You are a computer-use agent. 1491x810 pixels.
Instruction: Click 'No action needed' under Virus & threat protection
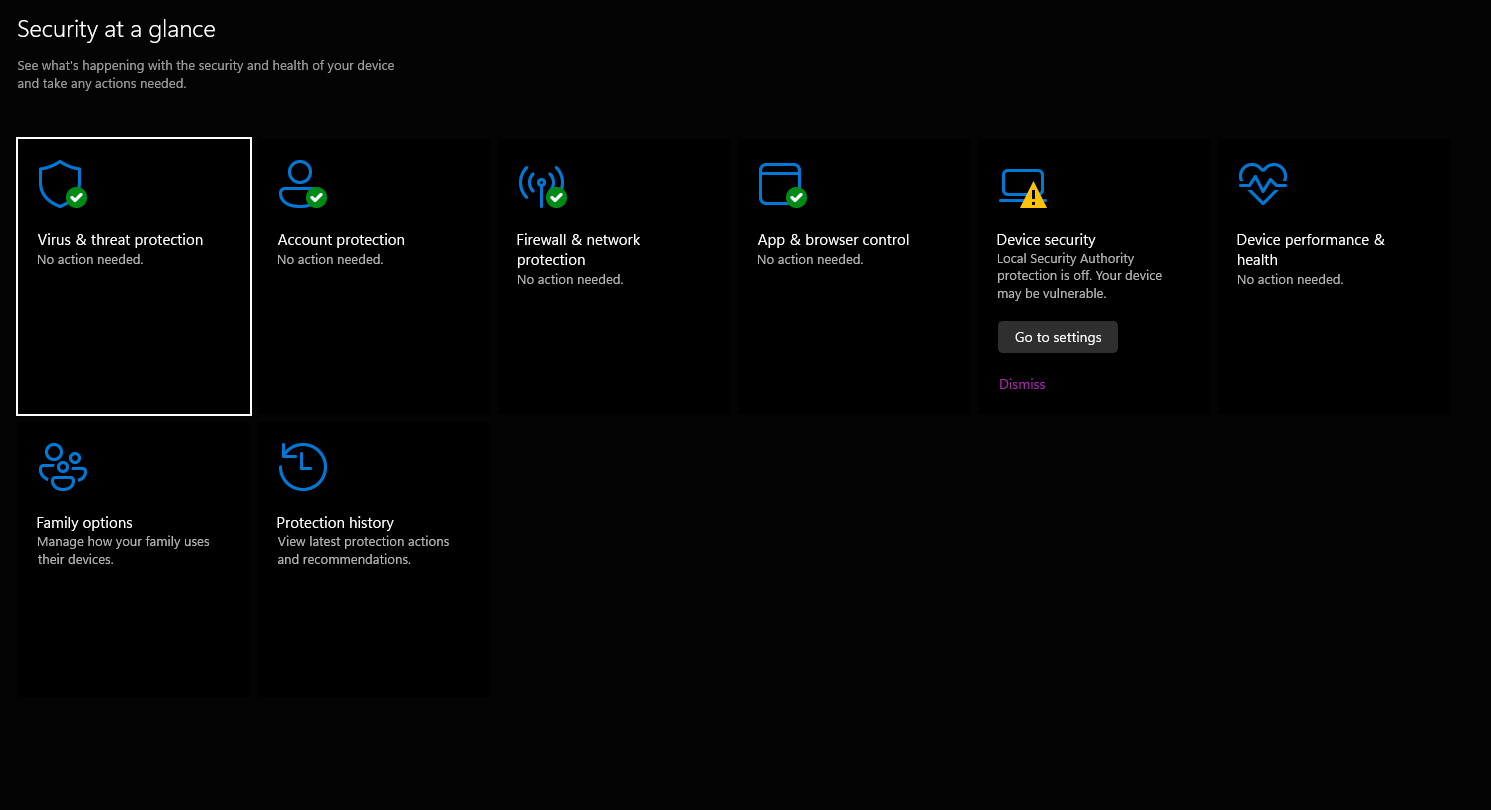tap(90, 260)
